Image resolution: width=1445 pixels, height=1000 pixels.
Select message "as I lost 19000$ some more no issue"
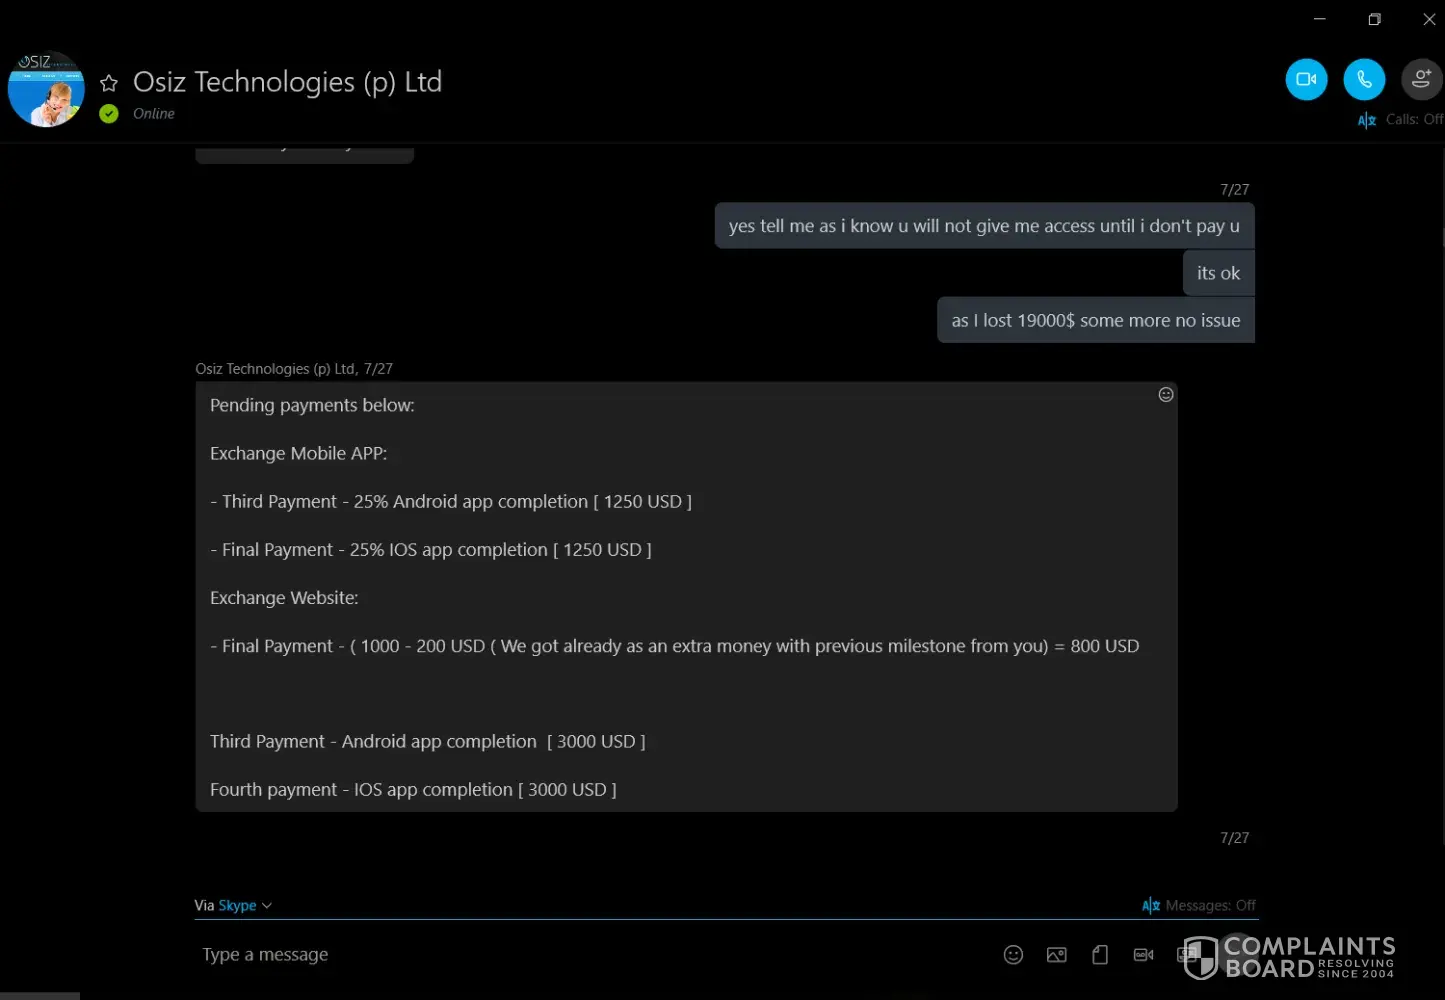pyautogui.click(x=1096, y=320)
